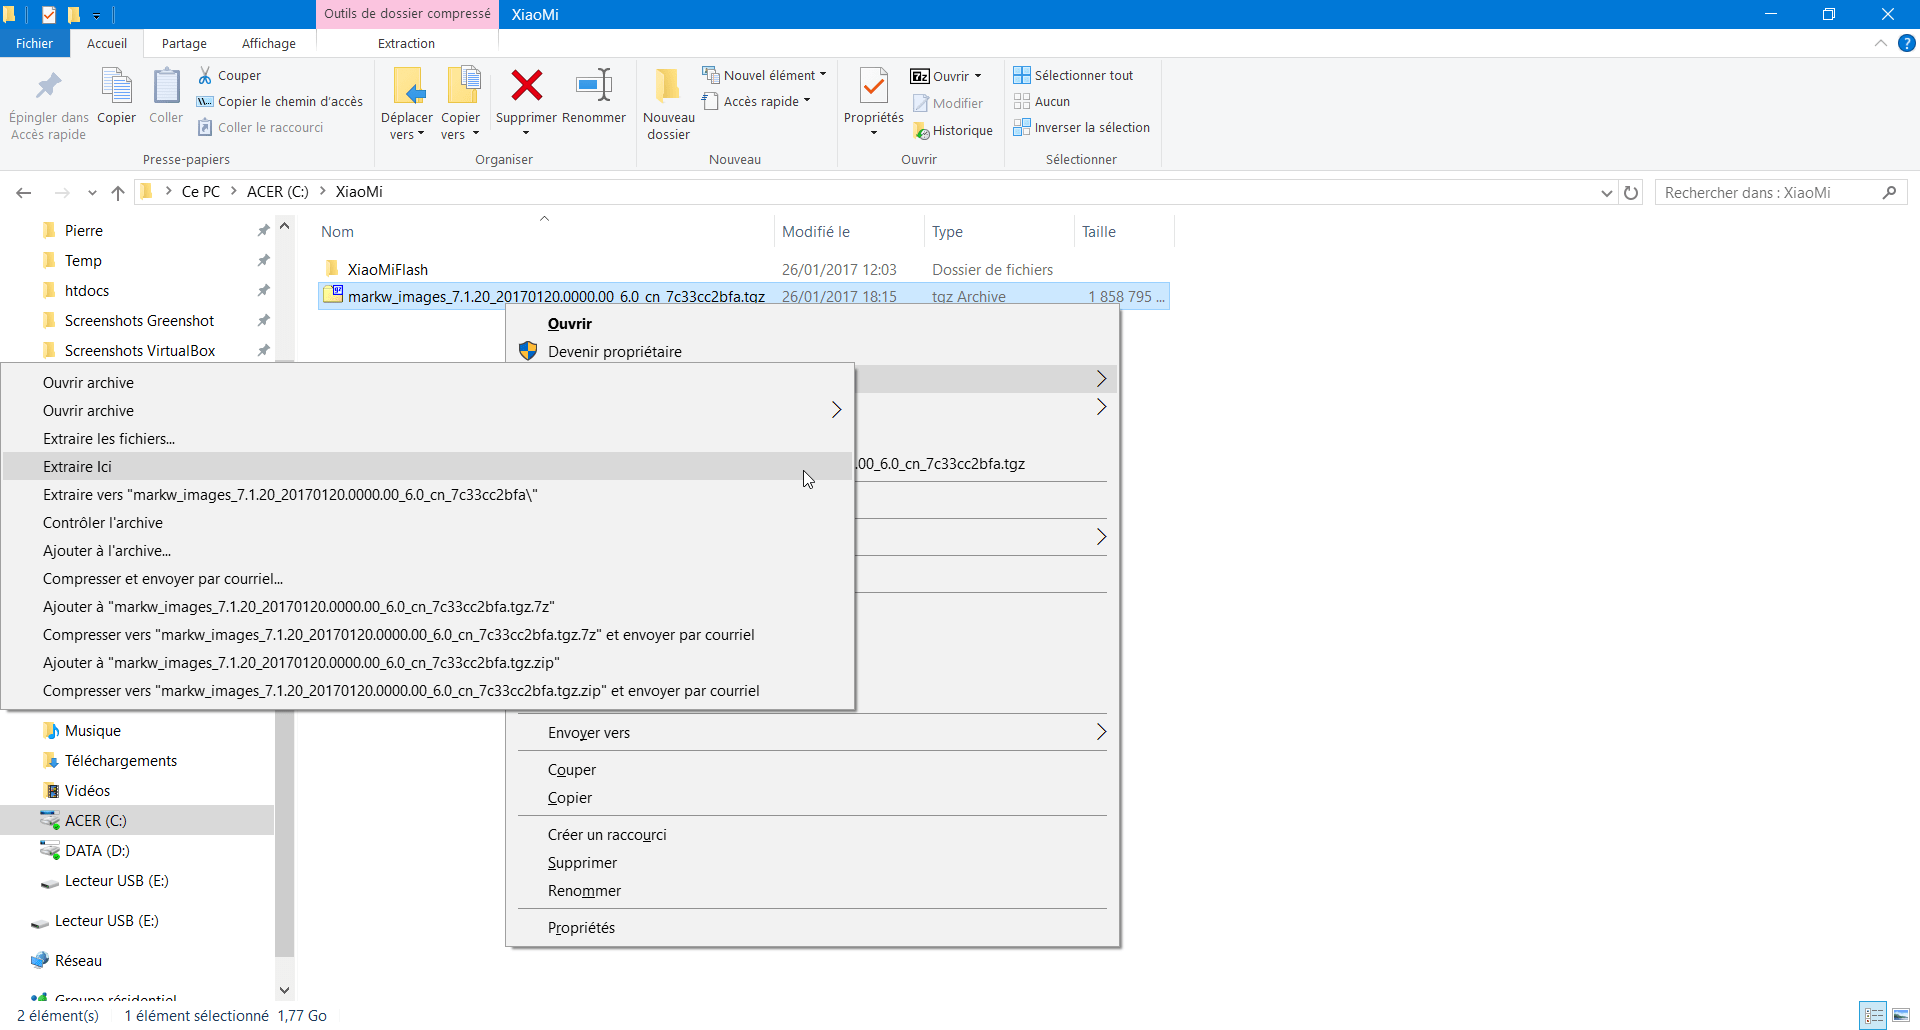Click the red Supprimer X icon

[x=526, y=86]
